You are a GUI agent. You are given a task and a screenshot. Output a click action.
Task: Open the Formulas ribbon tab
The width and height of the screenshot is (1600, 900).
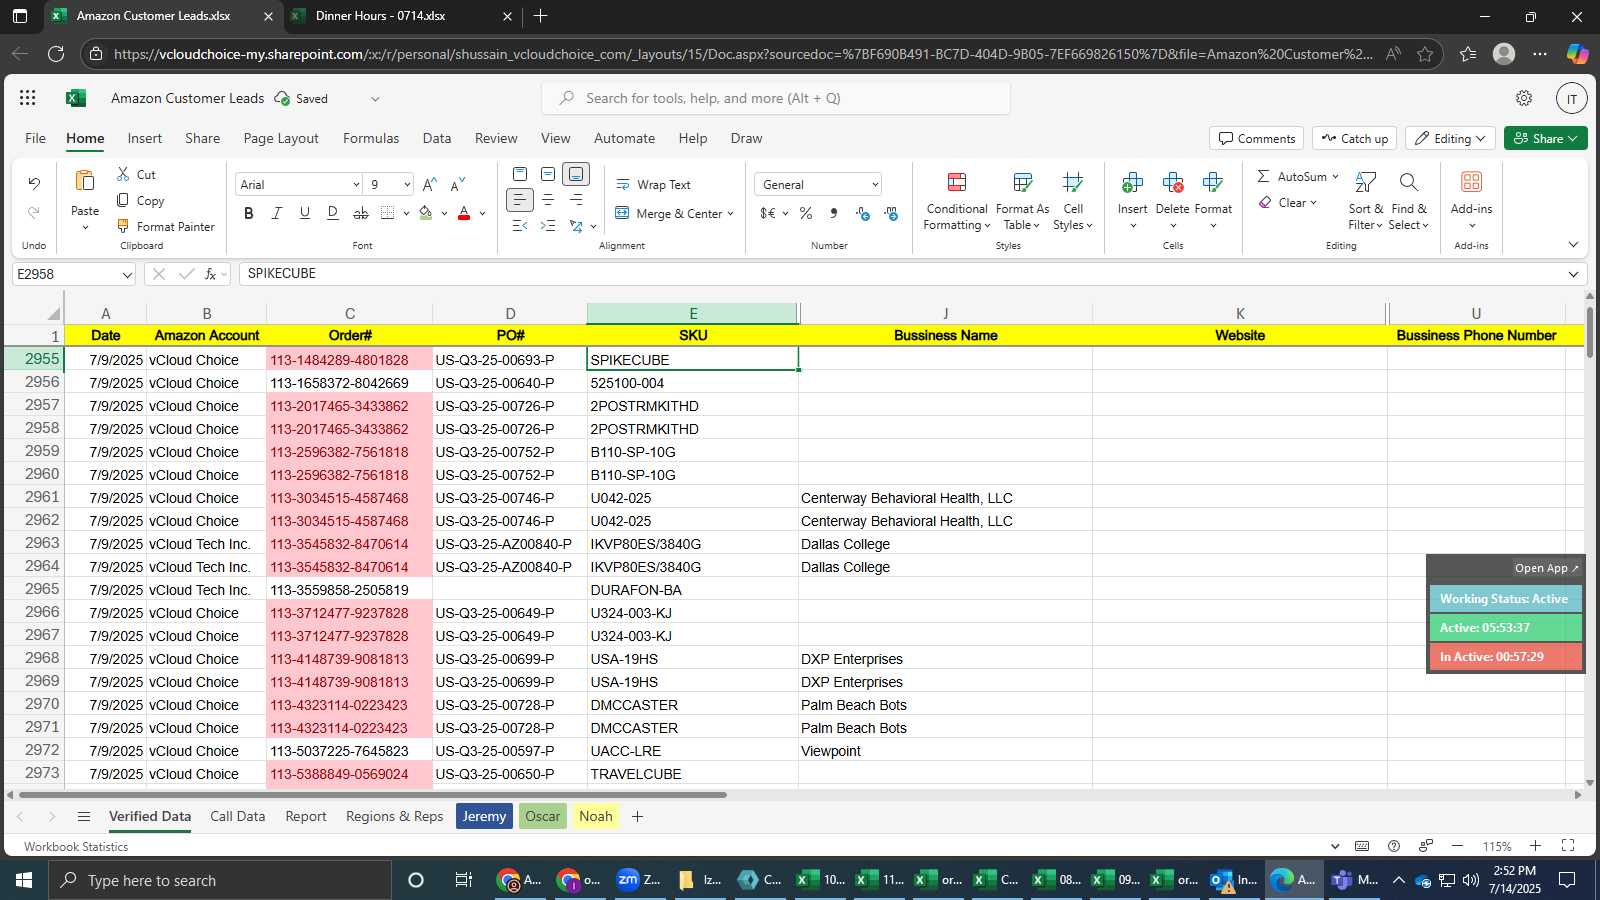(371, 138)
